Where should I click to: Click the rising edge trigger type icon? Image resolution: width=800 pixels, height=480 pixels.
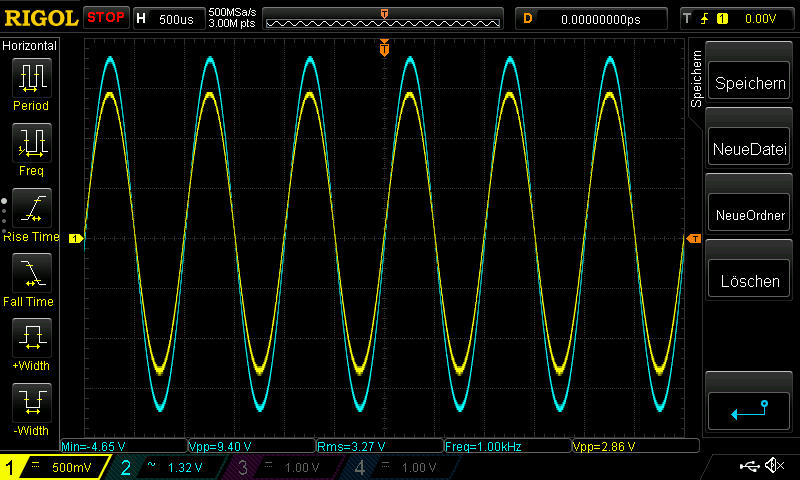click(x=705, y=19)
